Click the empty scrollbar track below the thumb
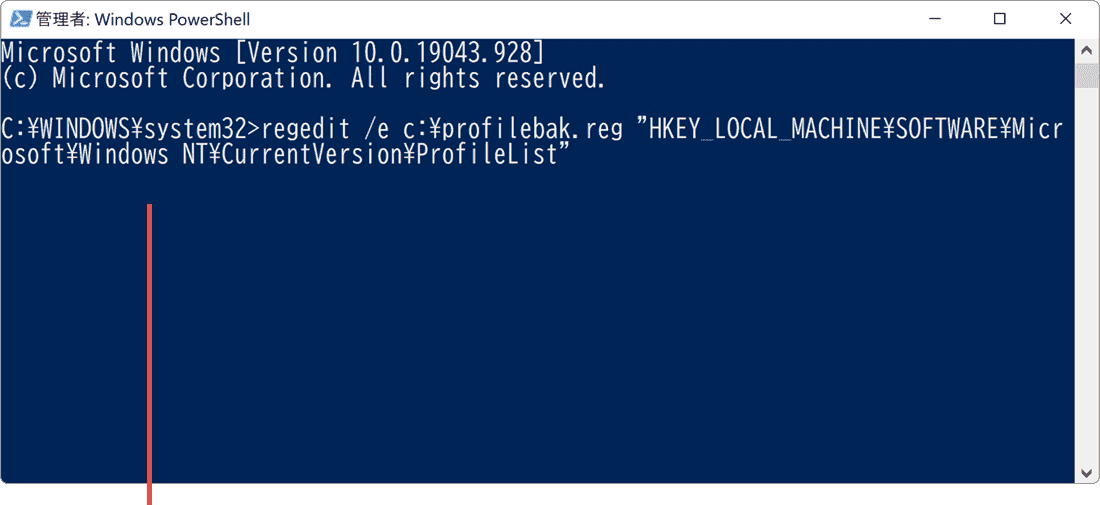Screen dimensions: 1100x505 pyautogui.click(x=1087, y=274)
